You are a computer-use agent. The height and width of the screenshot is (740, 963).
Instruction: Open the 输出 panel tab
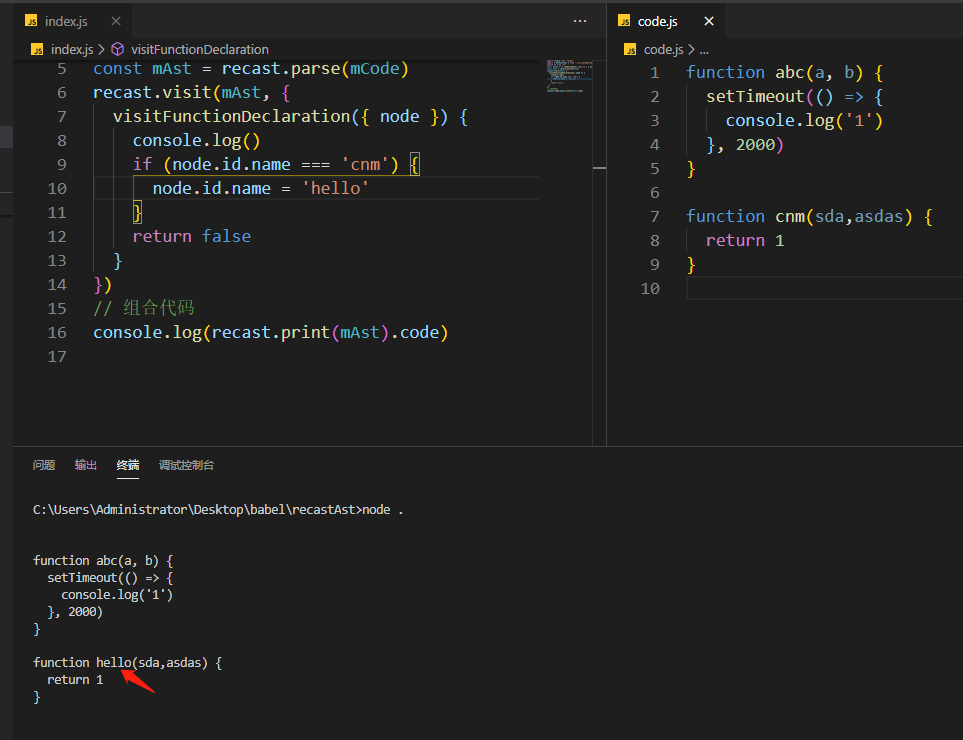click(x=86, y=465)
